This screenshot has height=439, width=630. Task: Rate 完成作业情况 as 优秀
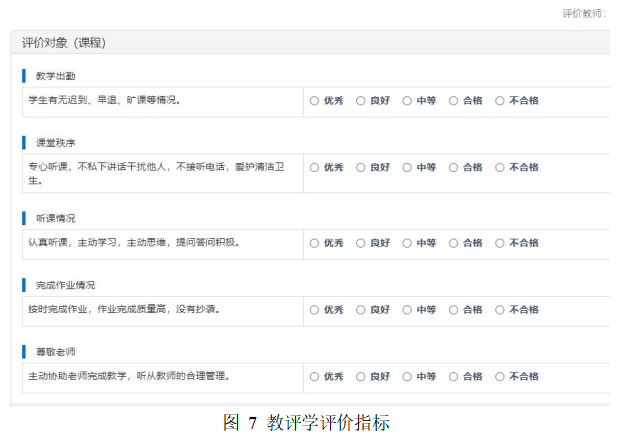(314, 310)
